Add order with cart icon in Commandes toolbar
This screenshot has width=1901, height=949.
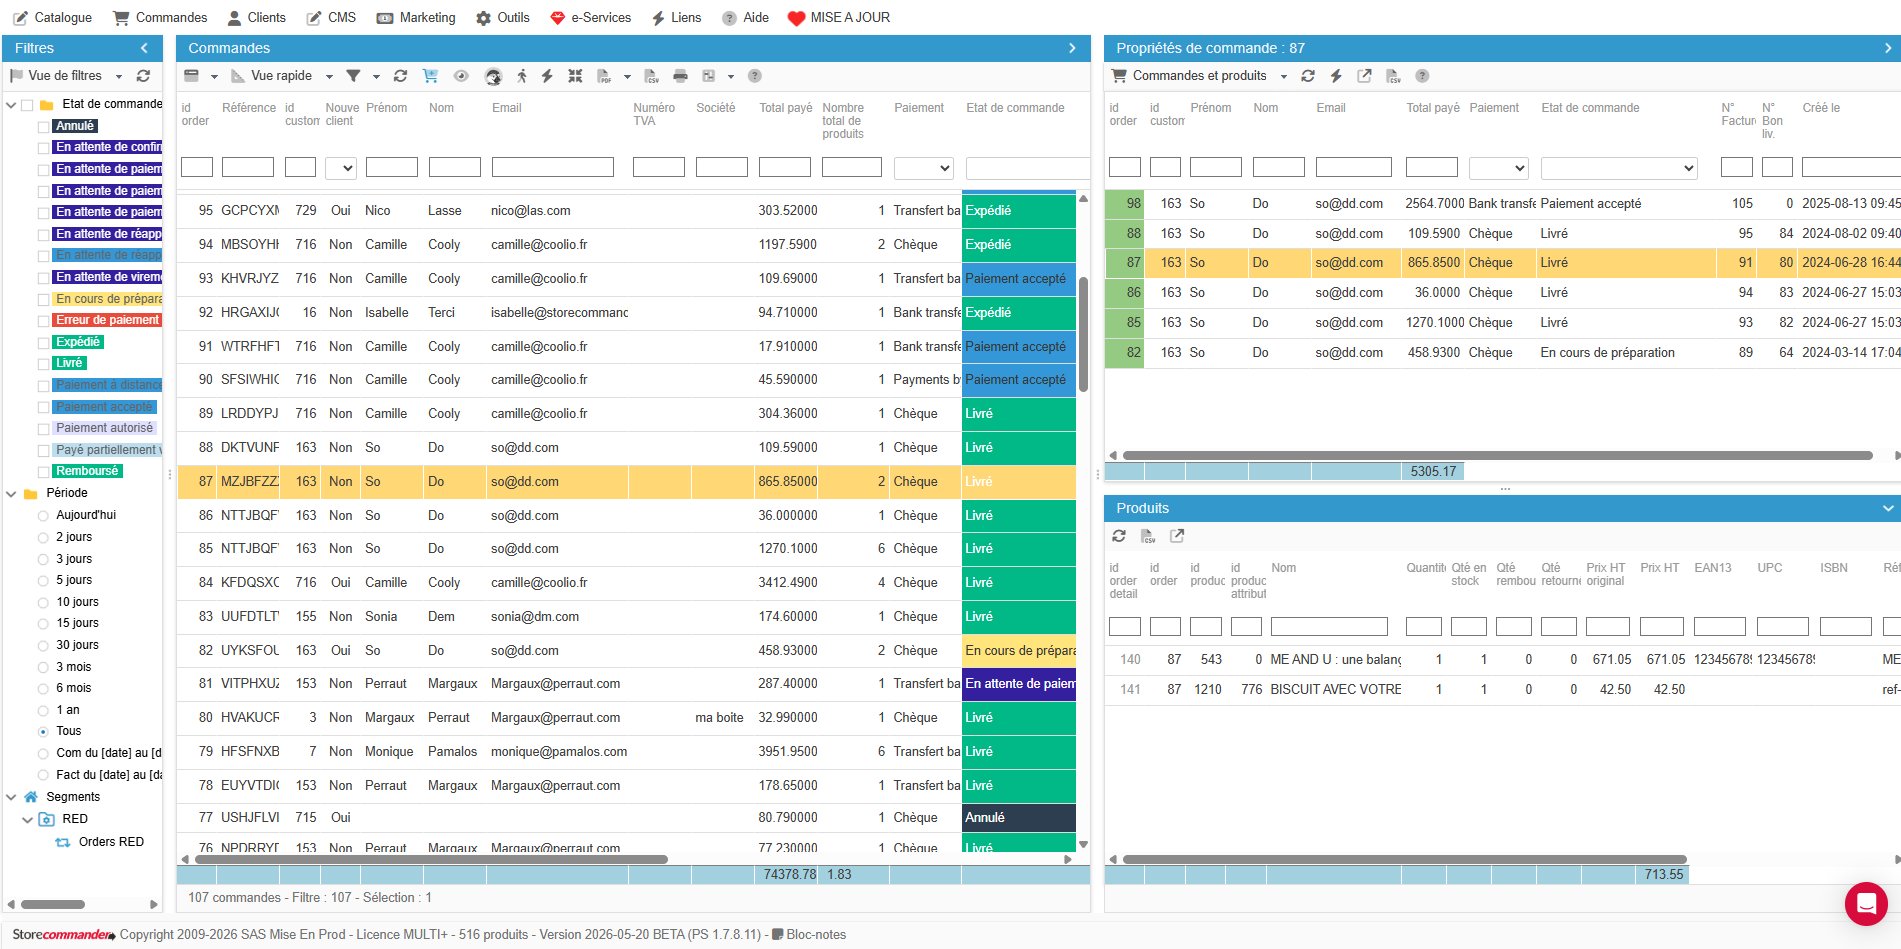point(431,76)
